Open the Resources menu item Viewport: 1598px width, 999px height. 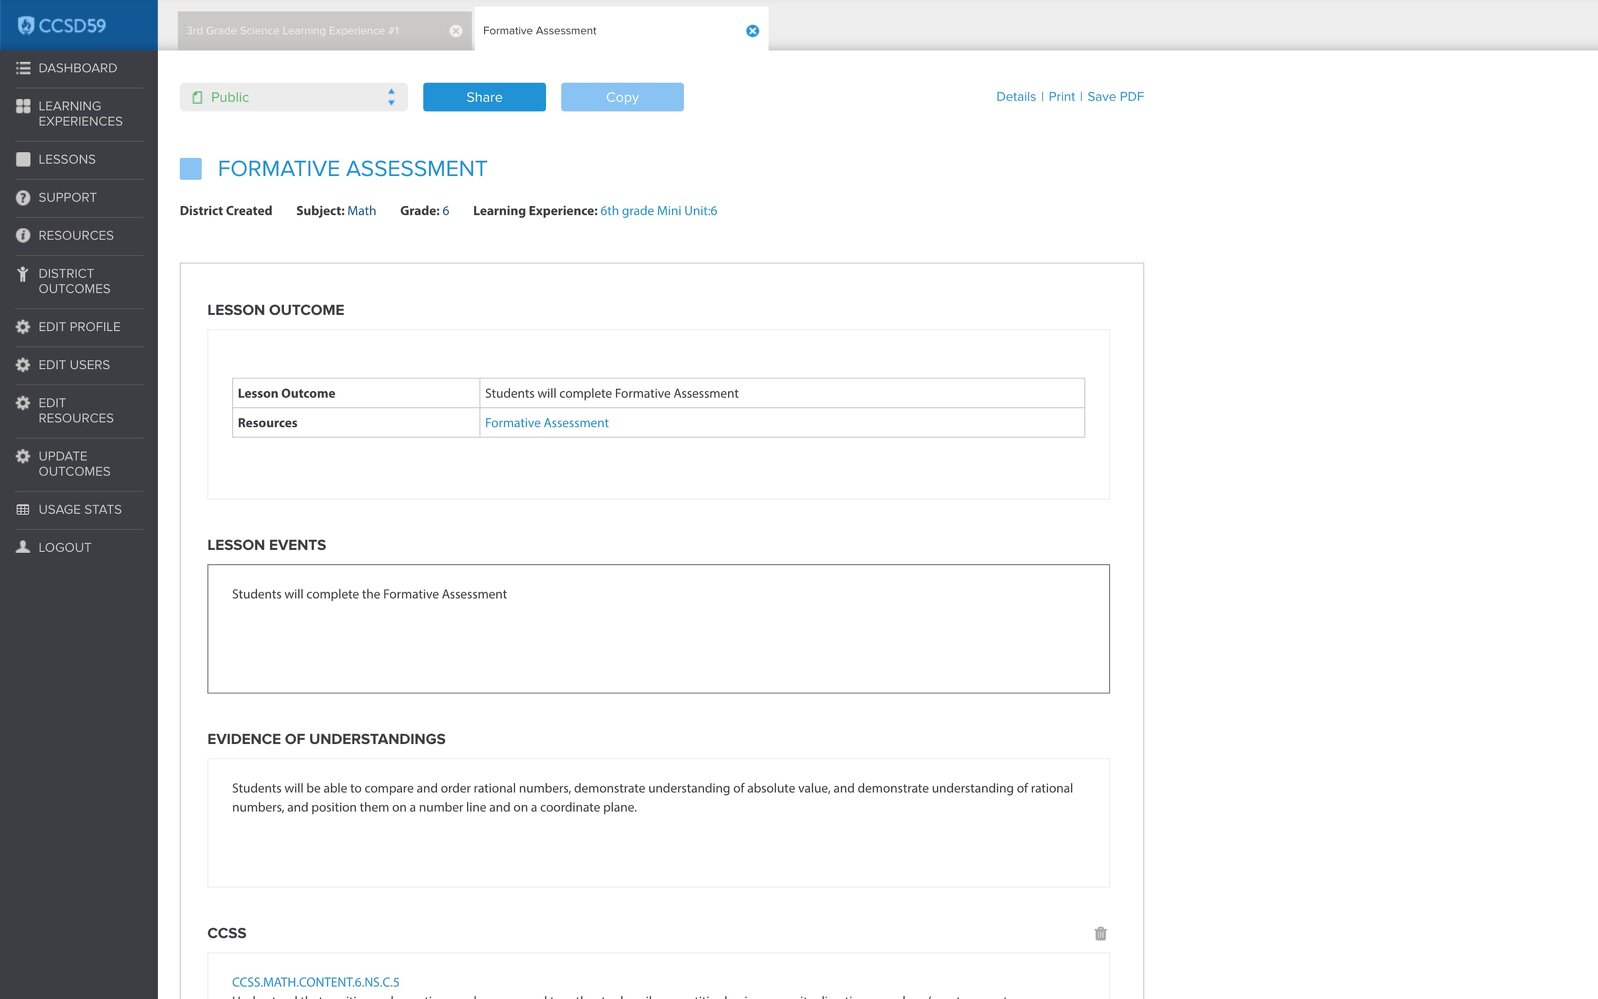point(76,236)
